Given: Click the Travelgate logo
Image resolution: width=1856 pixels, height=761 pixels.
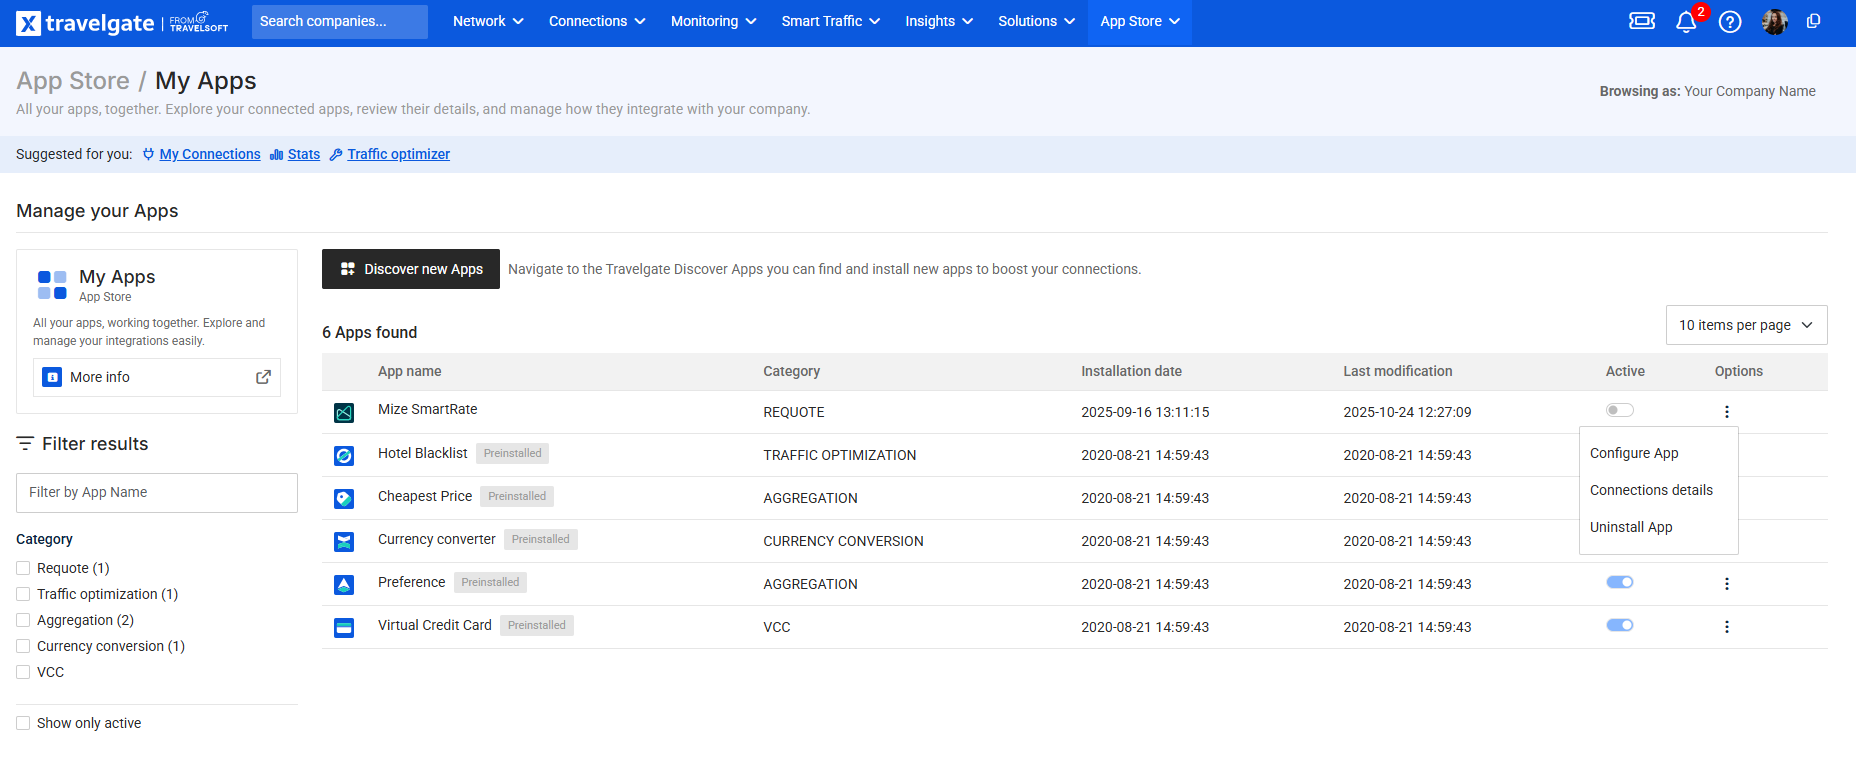Looking at the screenshot, I should click(x=122, y=22).
